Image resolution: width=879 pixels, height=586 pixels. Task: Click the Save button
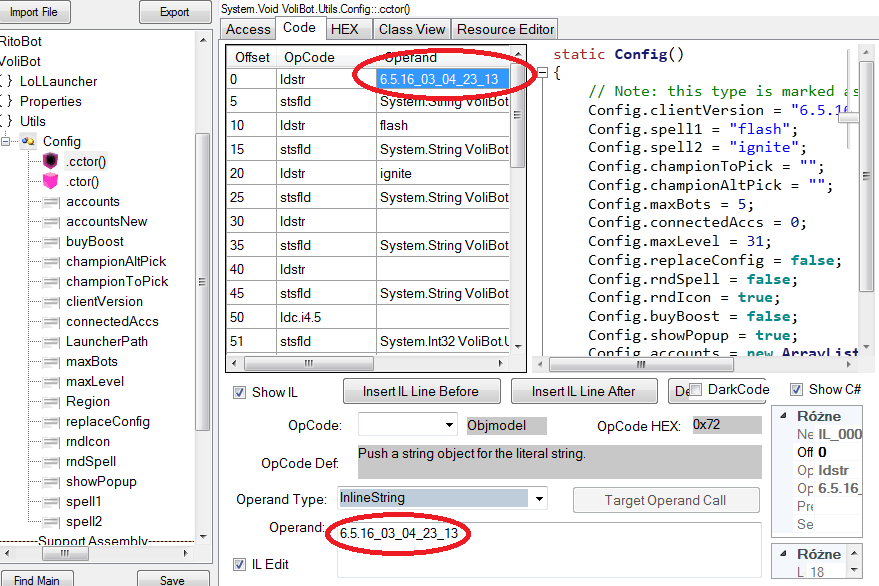tap(173, 580)
